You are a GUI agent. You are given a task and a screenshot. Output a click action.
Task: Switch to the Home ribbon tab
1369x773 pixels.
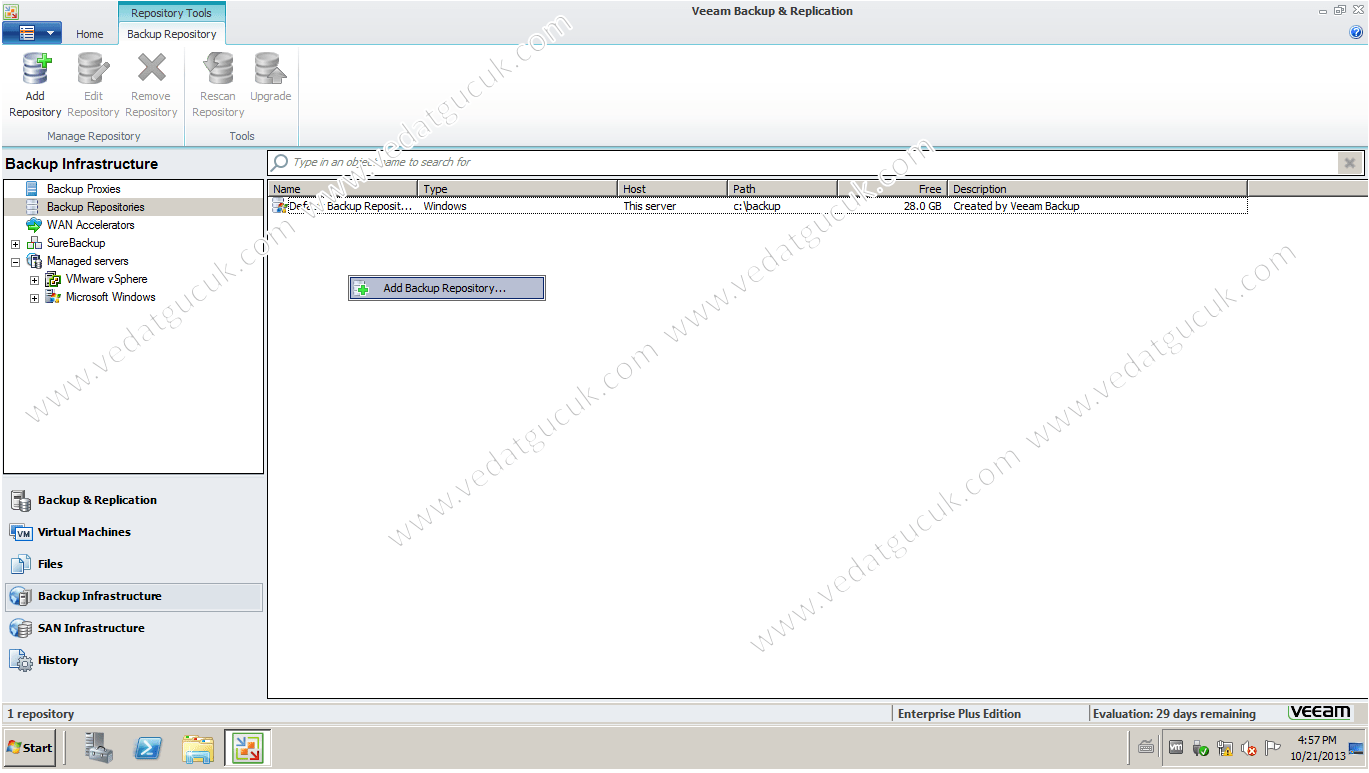90,34
